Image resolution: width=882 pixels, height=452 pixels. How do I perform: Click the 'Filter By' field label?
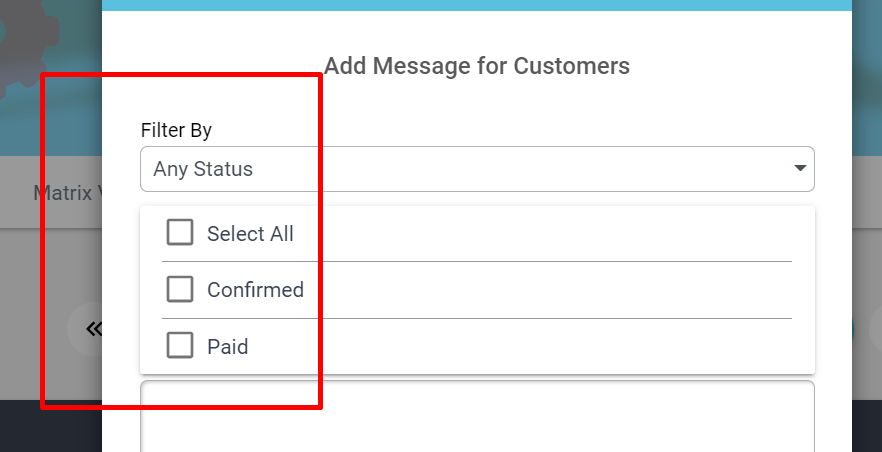(x=176, y=130)
